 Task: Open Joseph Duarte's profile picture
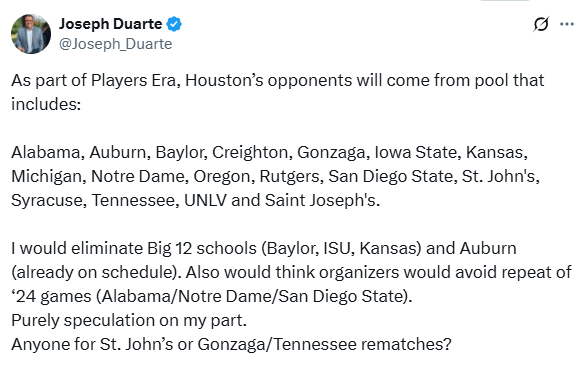31,34
